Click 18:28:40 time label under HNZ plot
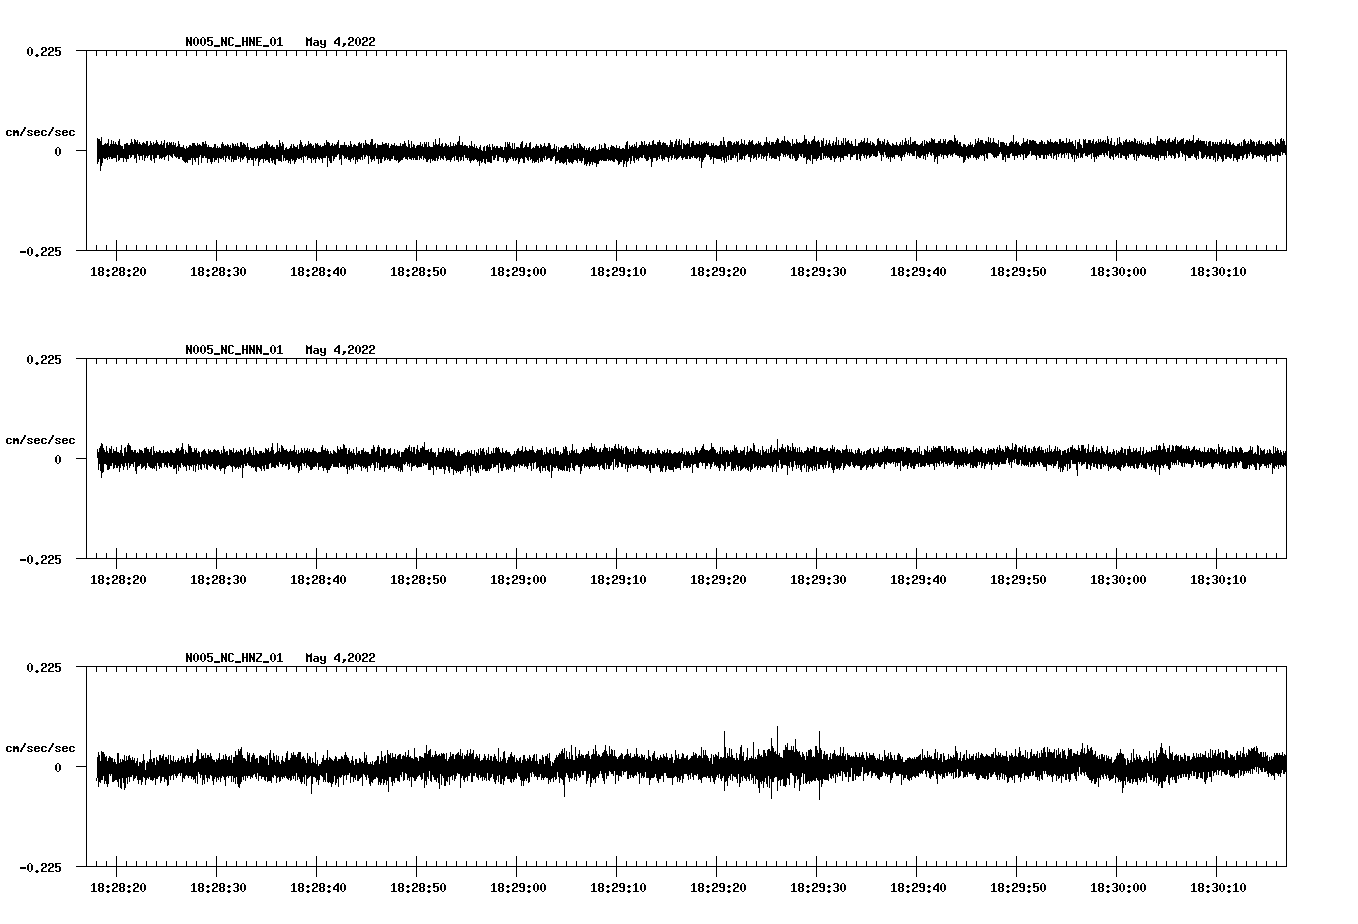Screen dimensions: 1358x924 pyautogui.click(x=318, y=888)
